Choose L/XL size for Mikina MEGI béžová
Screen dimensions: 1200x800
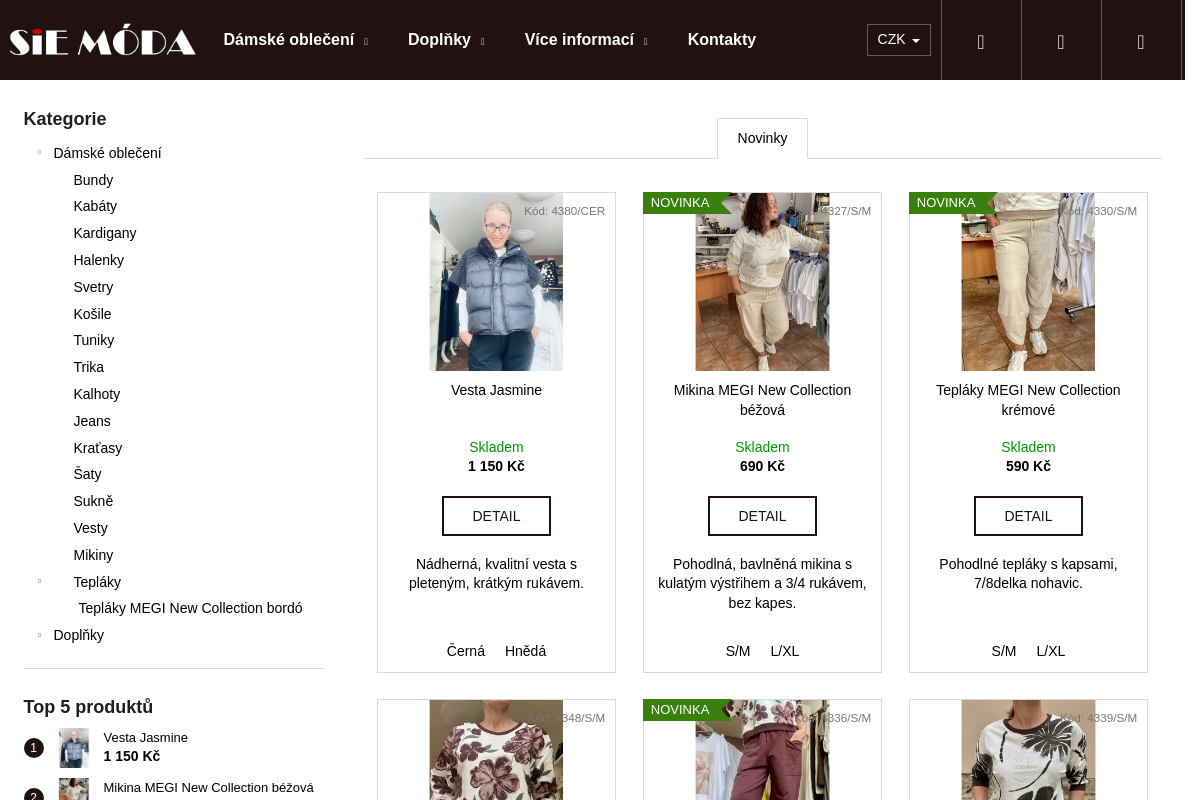pyautogui.click(x=785, y=651)
